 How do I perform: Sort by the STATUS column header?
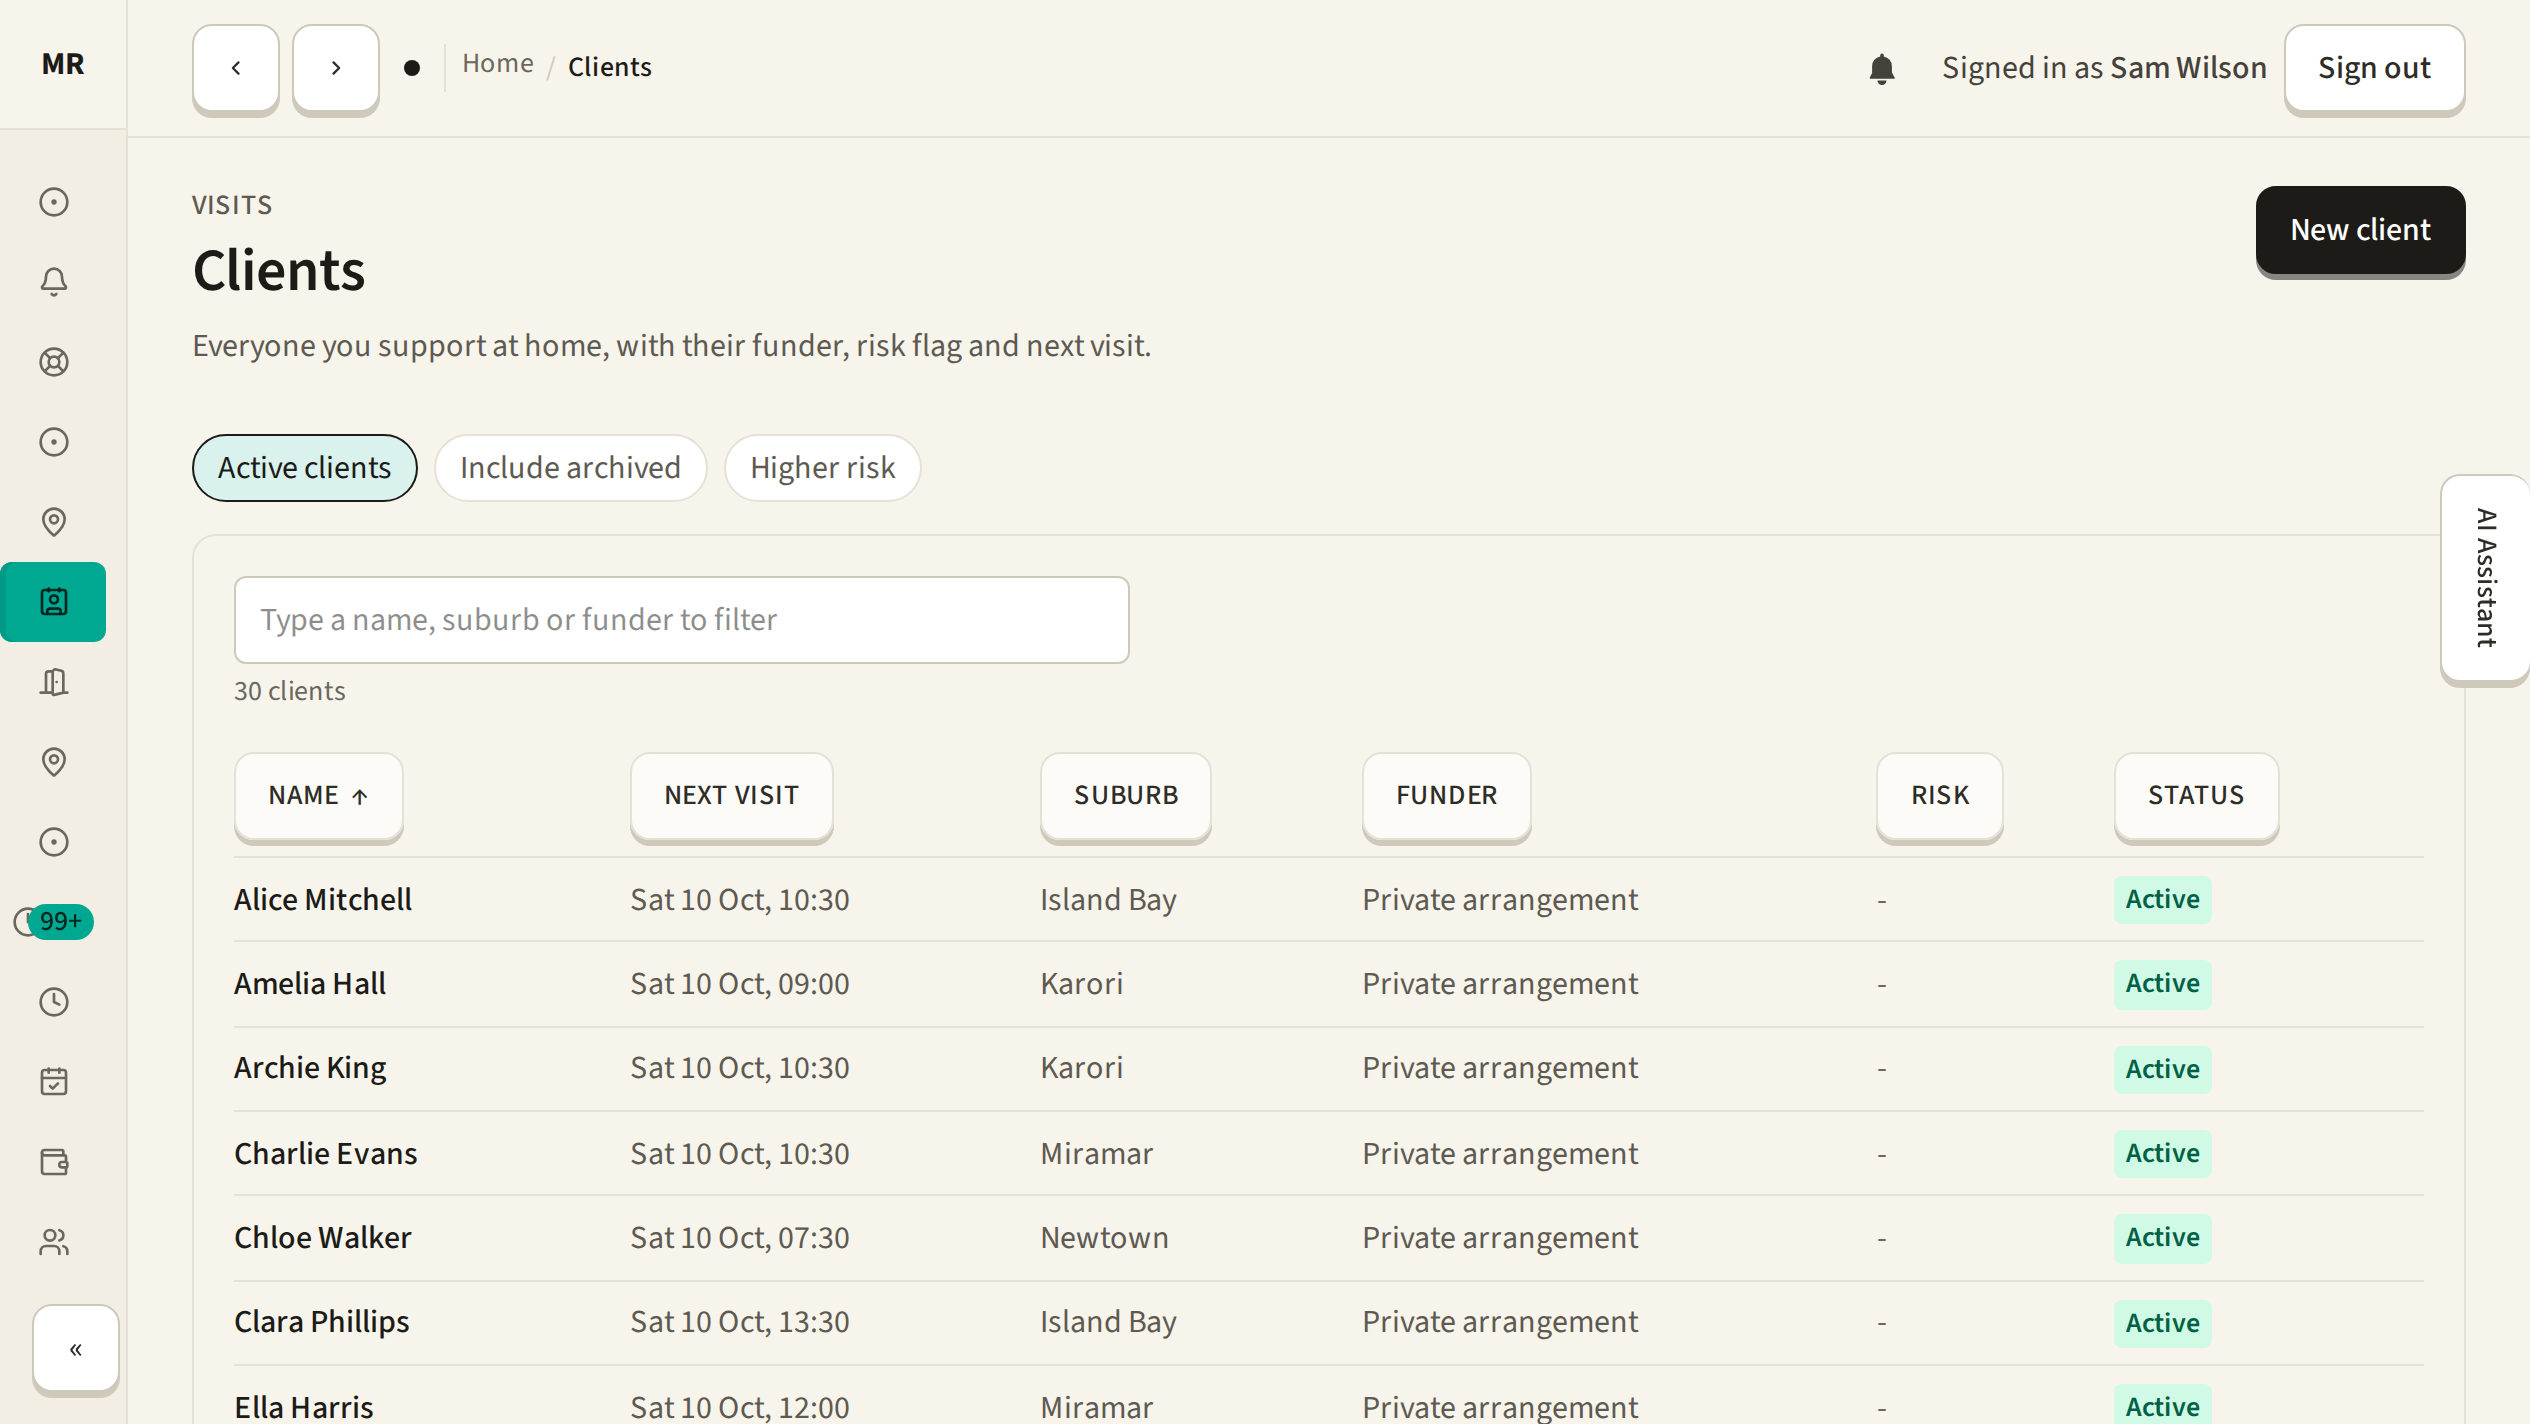(x=2196, y=796)
